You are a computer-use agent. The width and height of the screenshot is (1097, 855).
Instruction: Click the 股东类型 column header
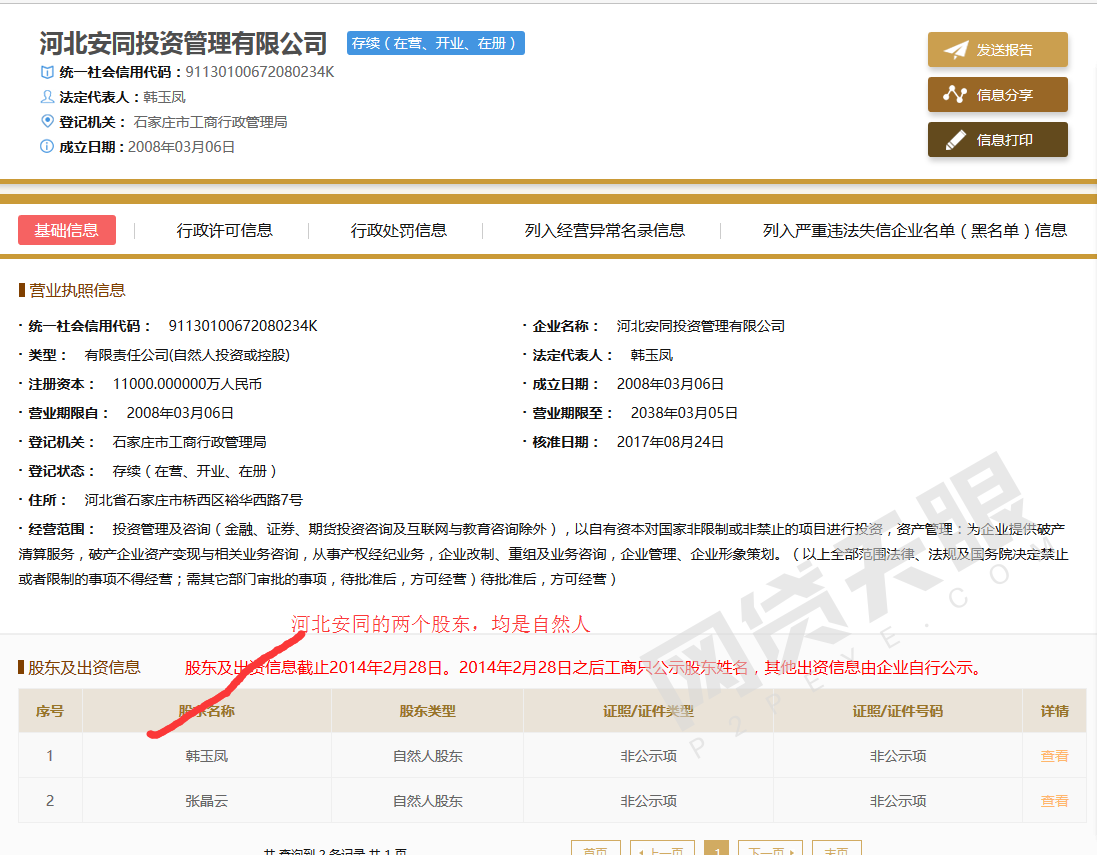click(x=427, y=711)
